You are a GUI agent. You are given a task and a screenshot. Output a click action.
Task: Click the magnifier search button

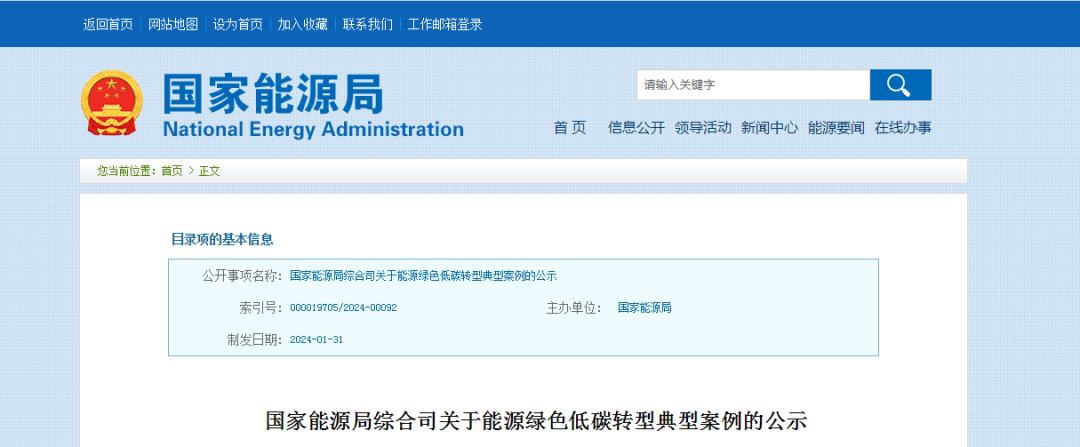pos(900,85)
